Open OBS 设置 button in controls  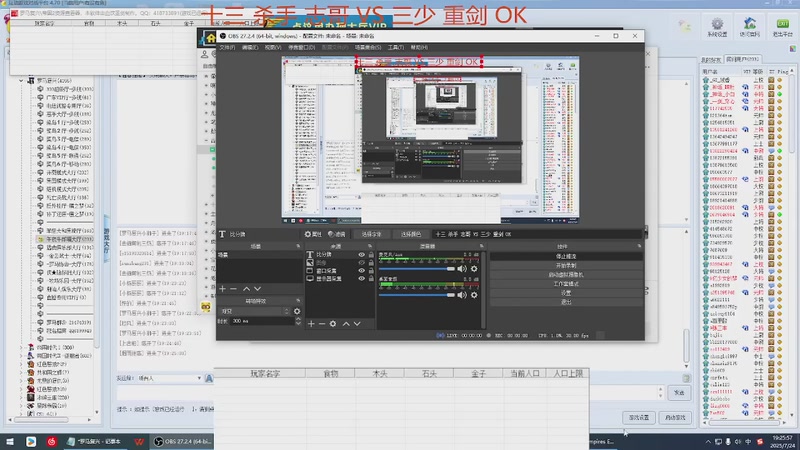566,293
